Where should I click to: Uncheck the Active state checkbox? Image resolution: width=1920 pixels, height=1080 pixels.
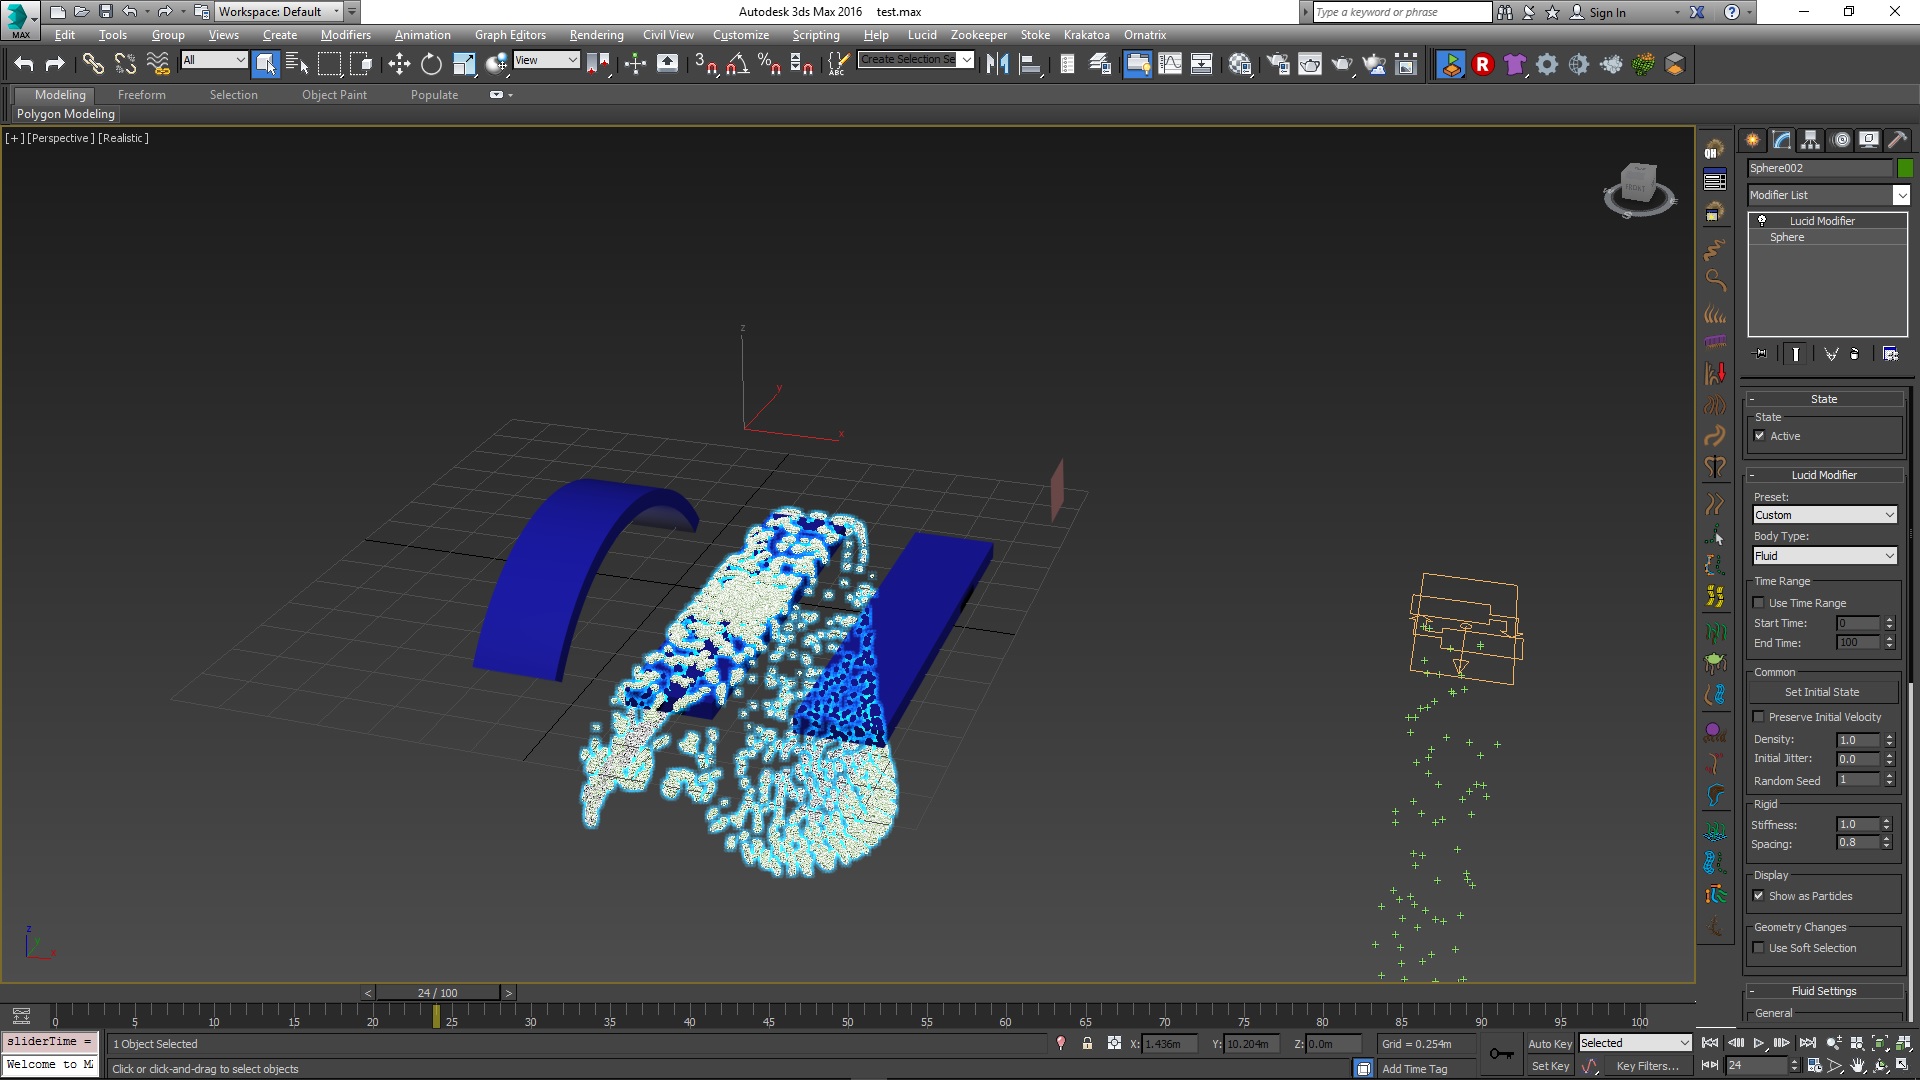click(1760, 436)
